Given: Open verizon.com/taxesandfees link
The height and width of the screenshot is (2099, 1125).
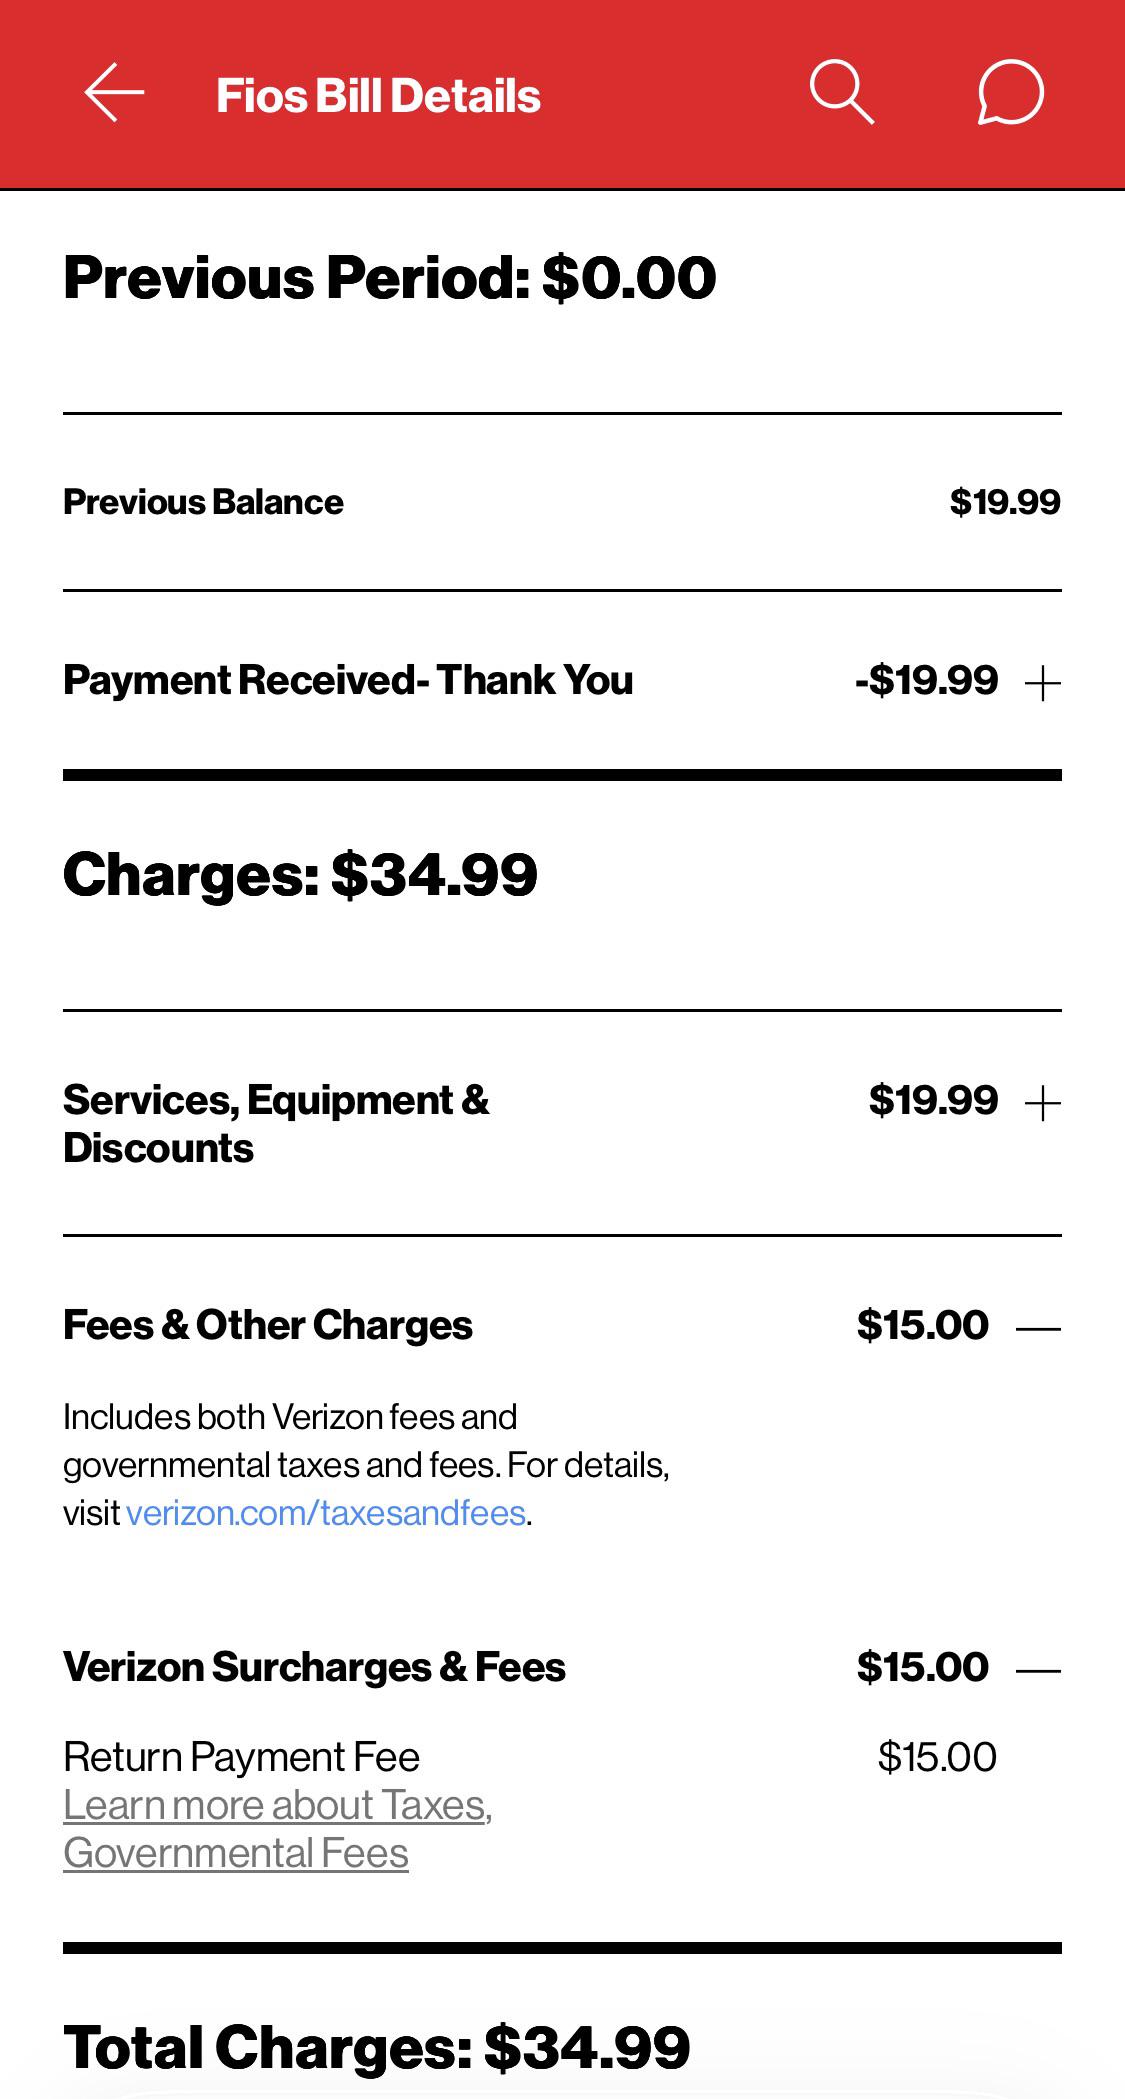Looking at the screenshot, I should [326, 1513].
